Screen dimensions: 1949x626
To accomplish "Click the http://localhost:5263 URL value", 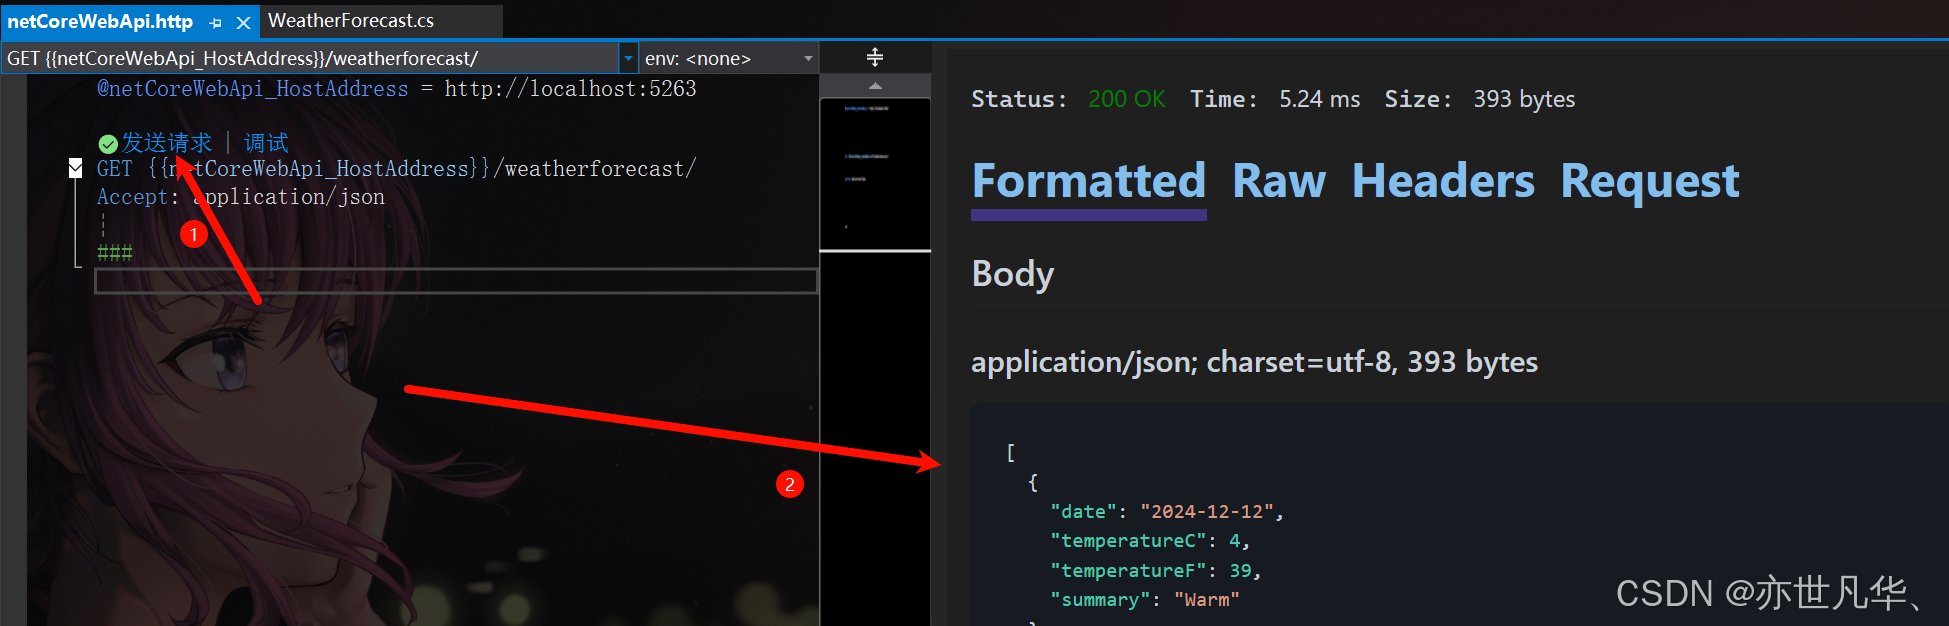I will (x=570, y=89).
